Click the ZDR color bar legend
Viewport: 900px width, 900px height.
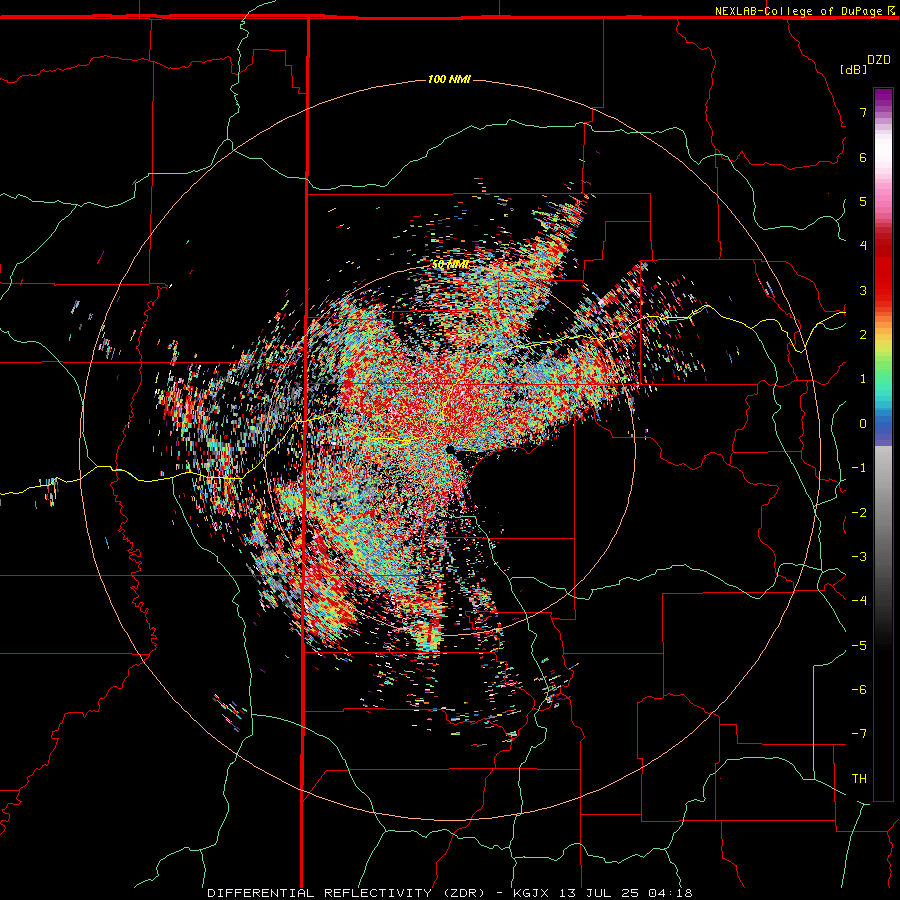coord(883,444)
